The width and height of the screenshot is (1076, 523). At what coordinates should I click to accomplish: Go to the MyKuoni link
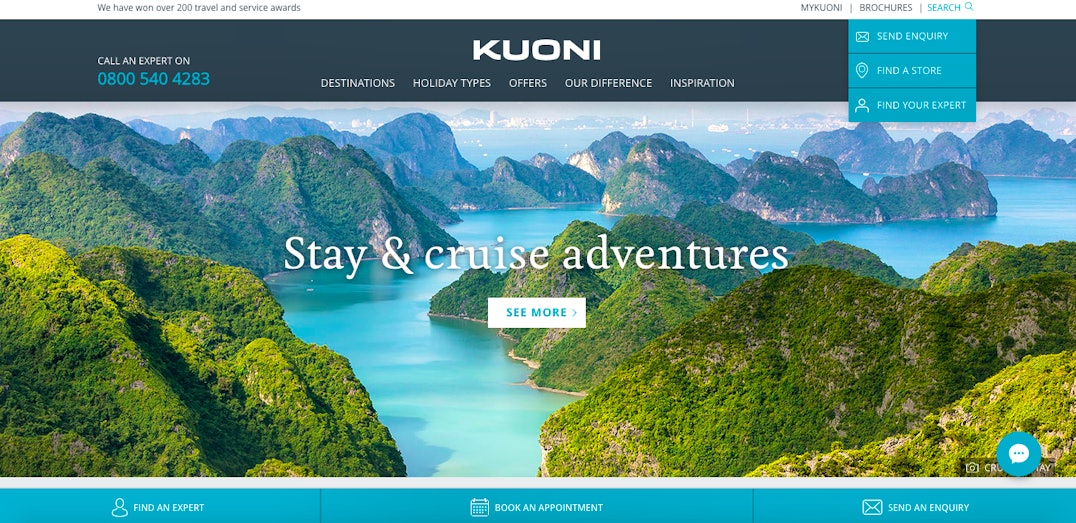tap(821, 8)
